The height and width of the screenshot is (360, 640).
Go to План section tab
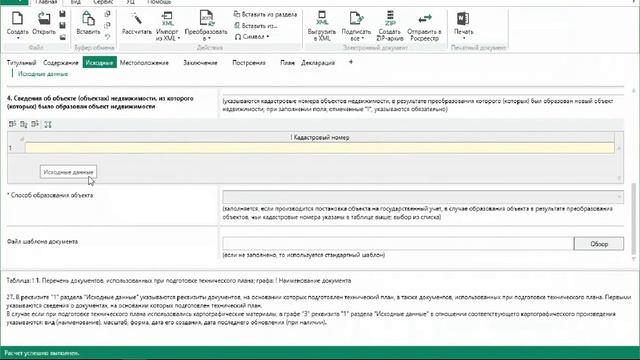click(287, 62)
